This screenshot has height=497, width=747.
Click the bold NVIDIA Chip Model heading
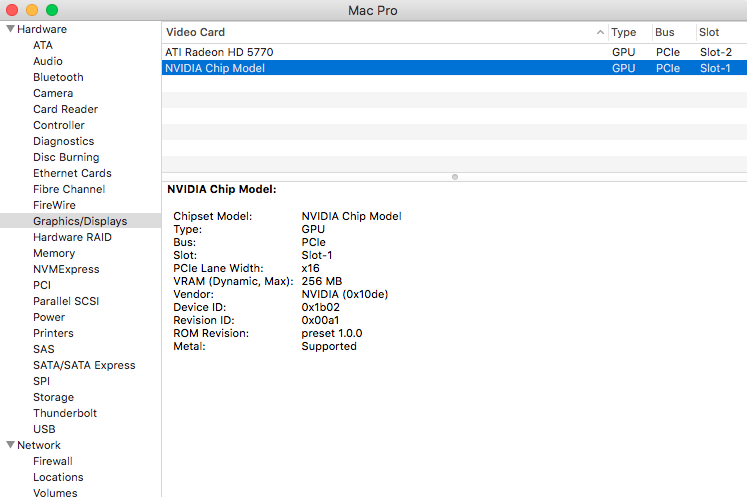tap(222, 189)
